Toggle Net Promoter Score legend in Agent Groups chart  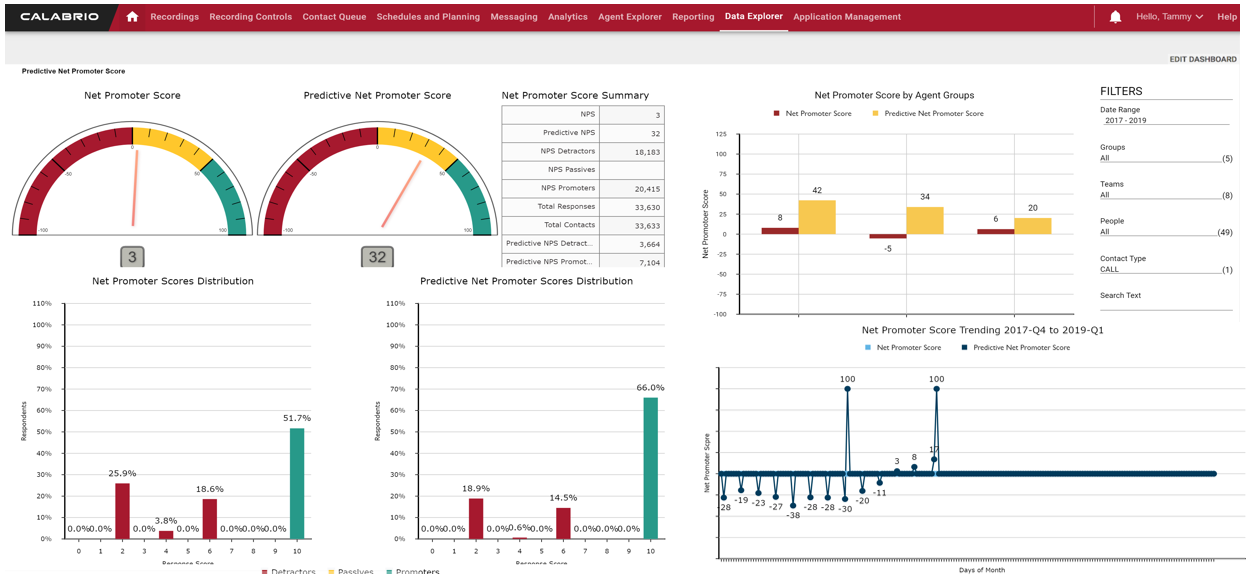(812, 114)
